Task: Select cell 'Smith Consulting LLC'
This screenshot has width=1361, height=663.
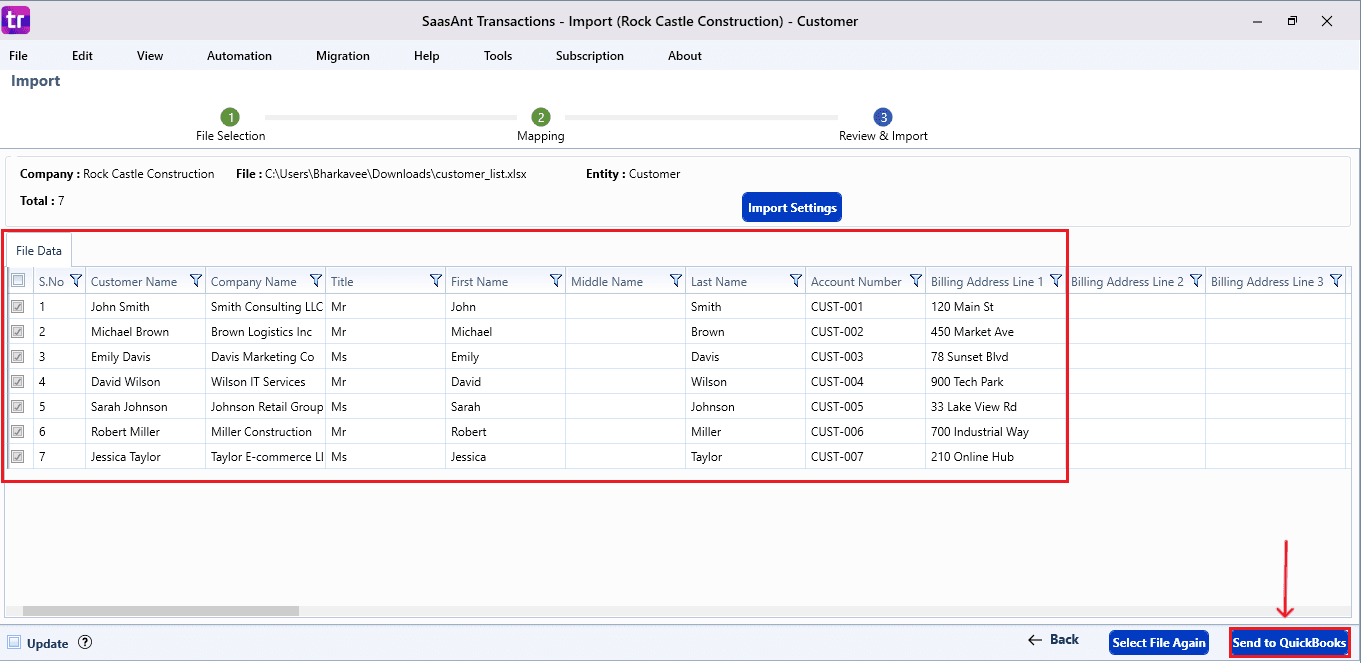Action: [266, 307]
